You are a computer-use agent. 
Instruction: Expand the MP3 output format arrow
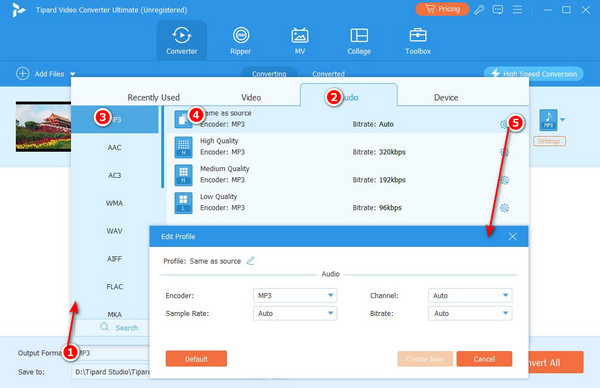click(x=562, y=120)
